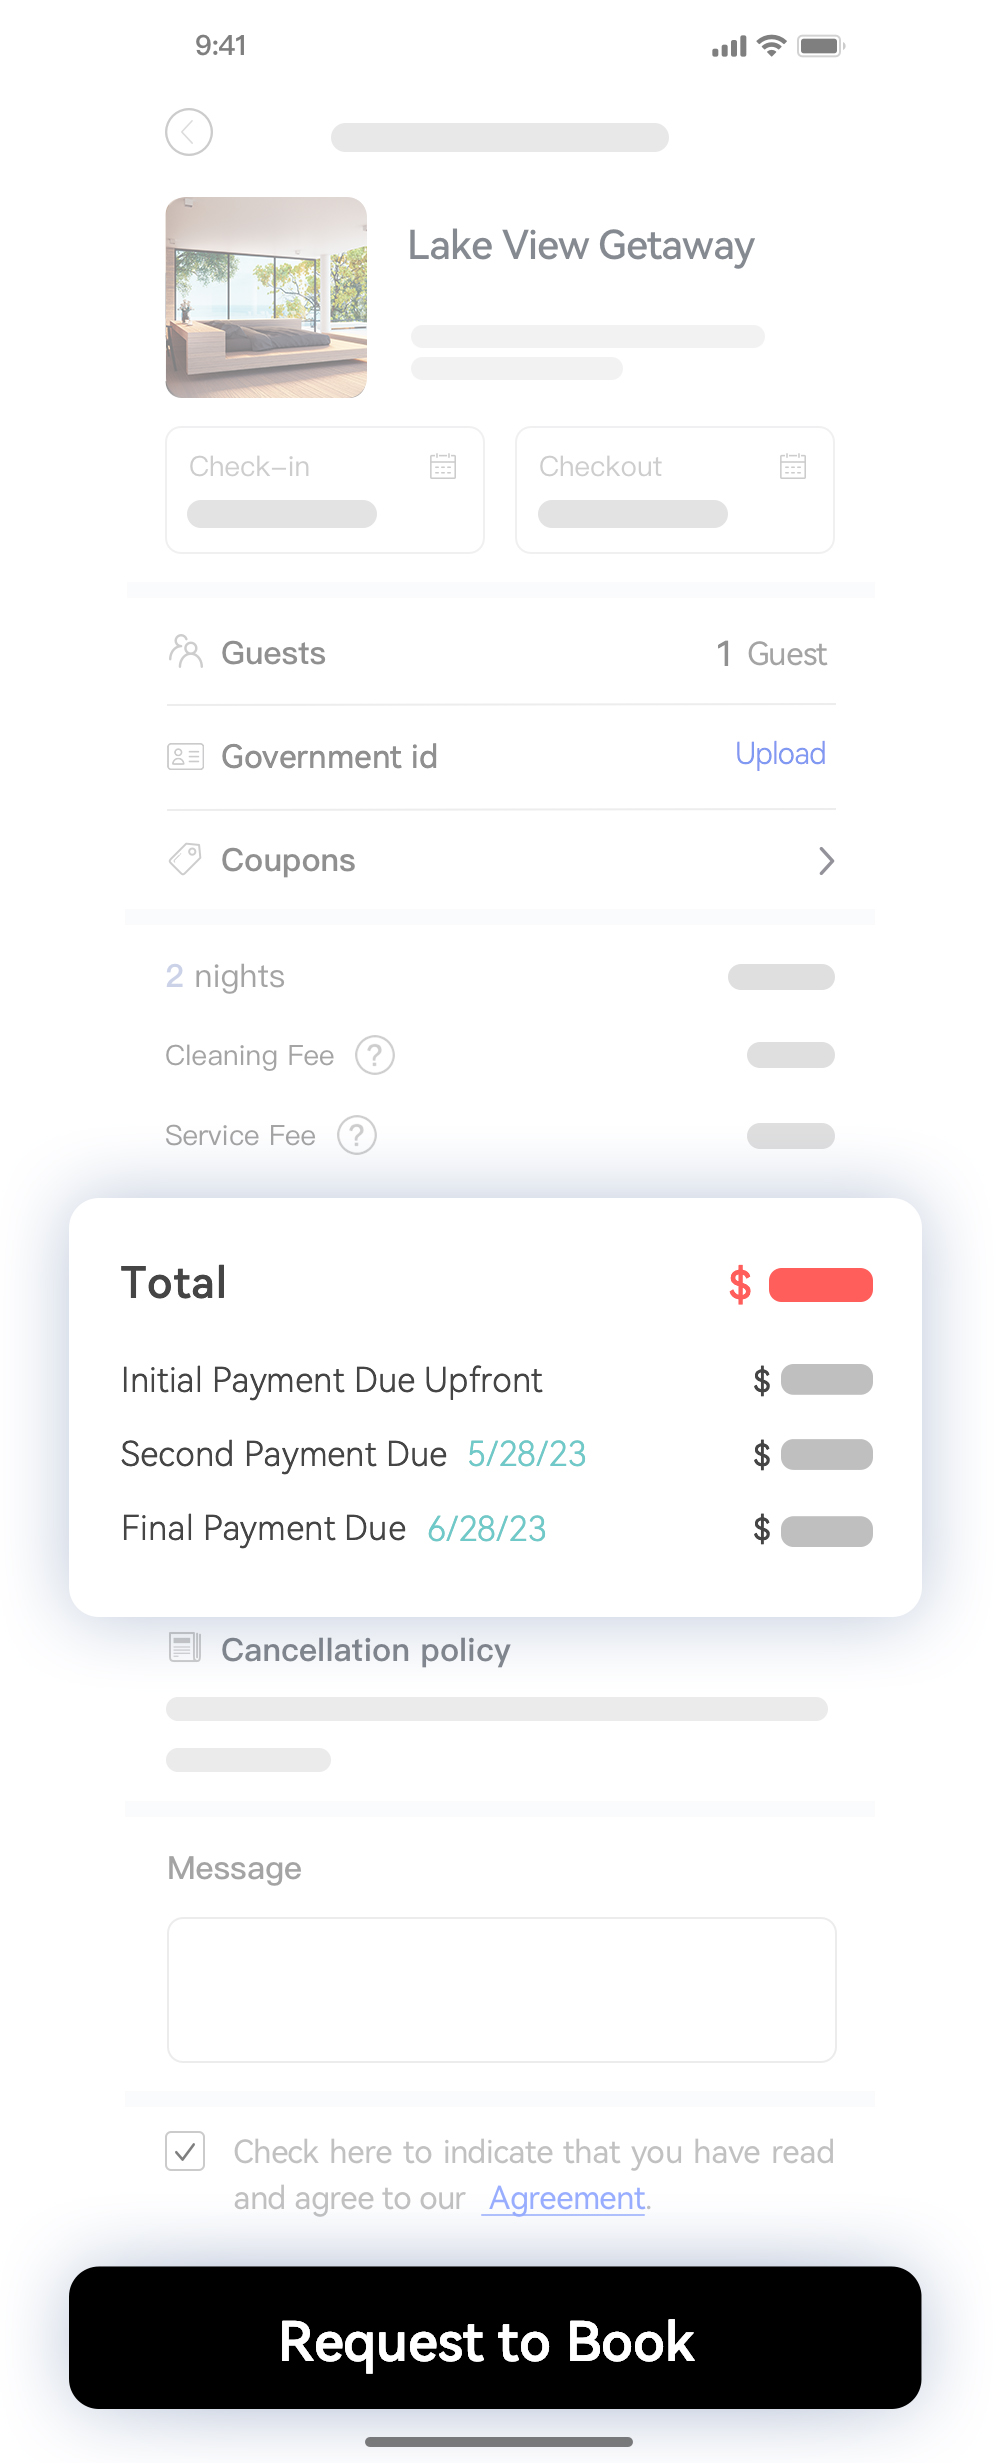Tap the back arrow circle icon
The height and width of the screenshot is (2463, 1000).
pyautogui.click(x=189, y=132)
